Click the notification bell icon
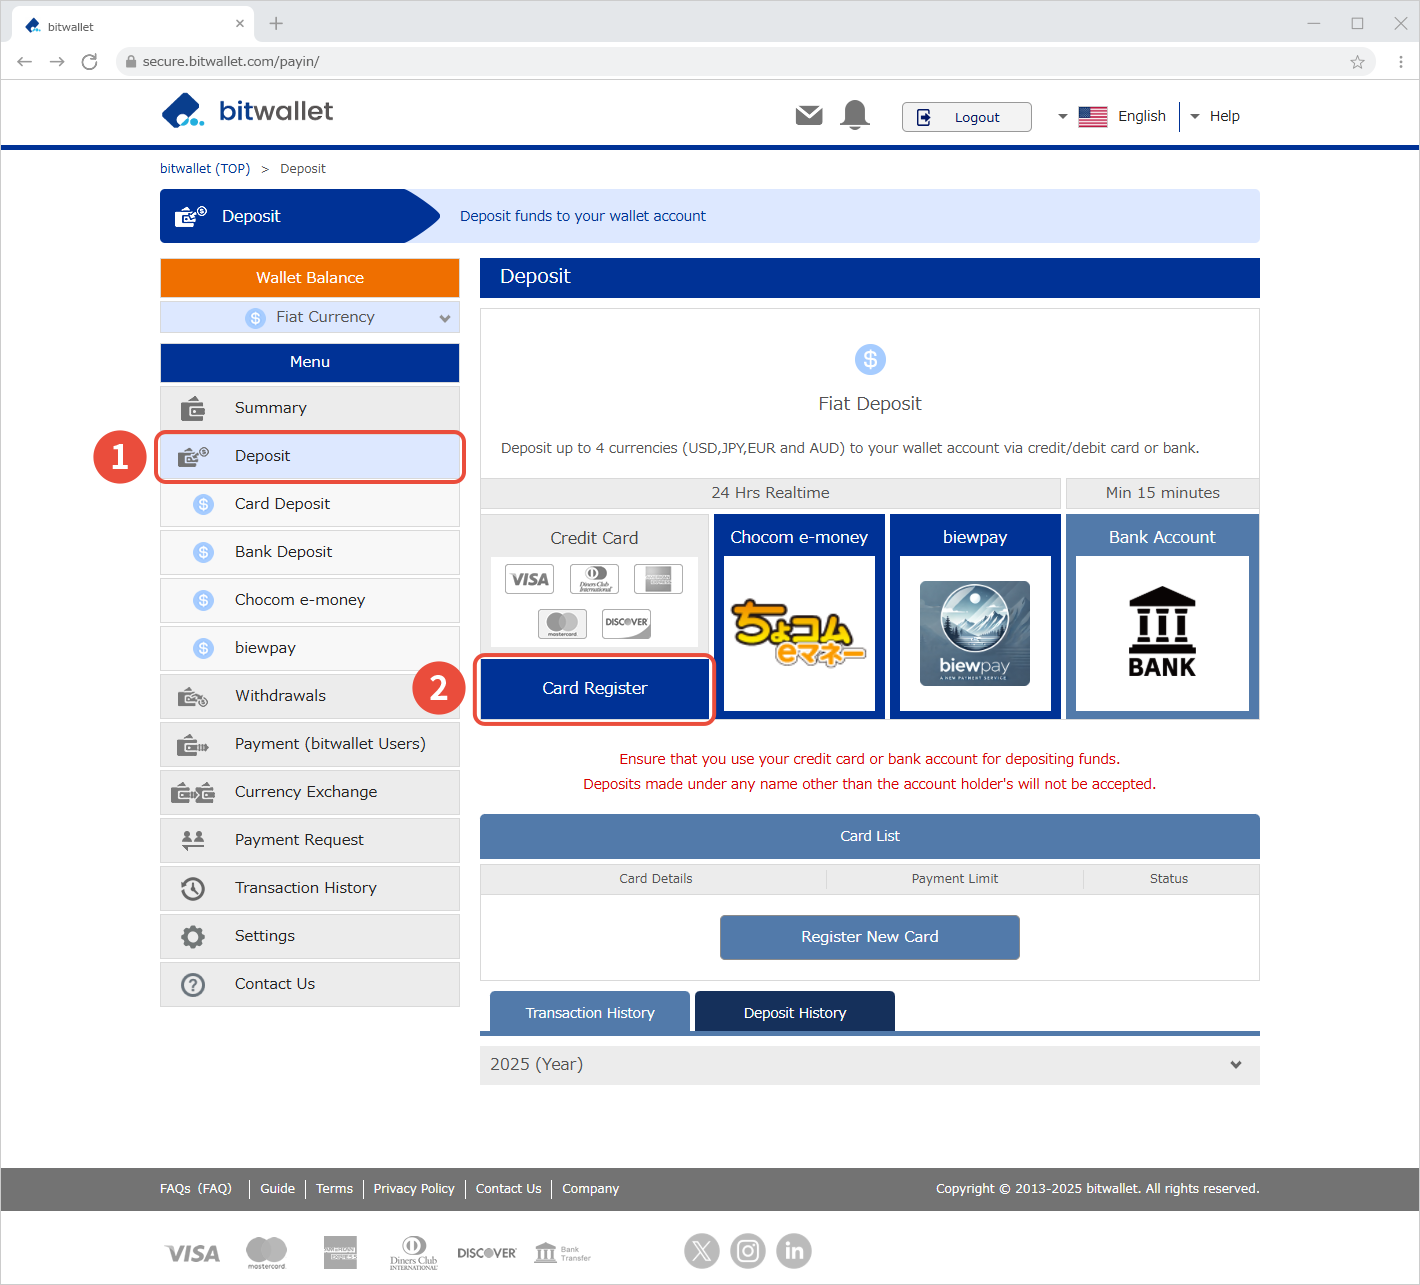The width and height of the screenshot is (1420, 1285). [x=855, y=116]
